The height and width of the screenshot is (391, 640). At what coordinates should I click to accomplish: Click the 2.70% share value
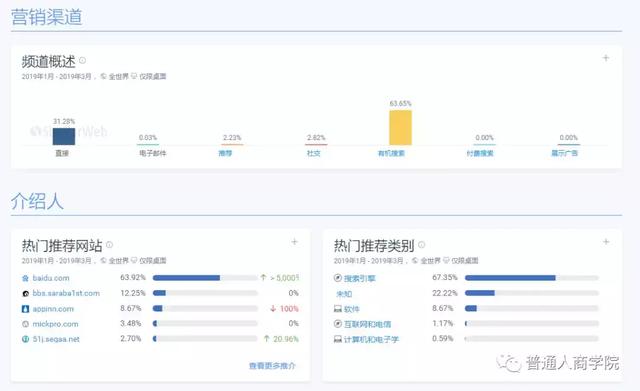[131, 338]
